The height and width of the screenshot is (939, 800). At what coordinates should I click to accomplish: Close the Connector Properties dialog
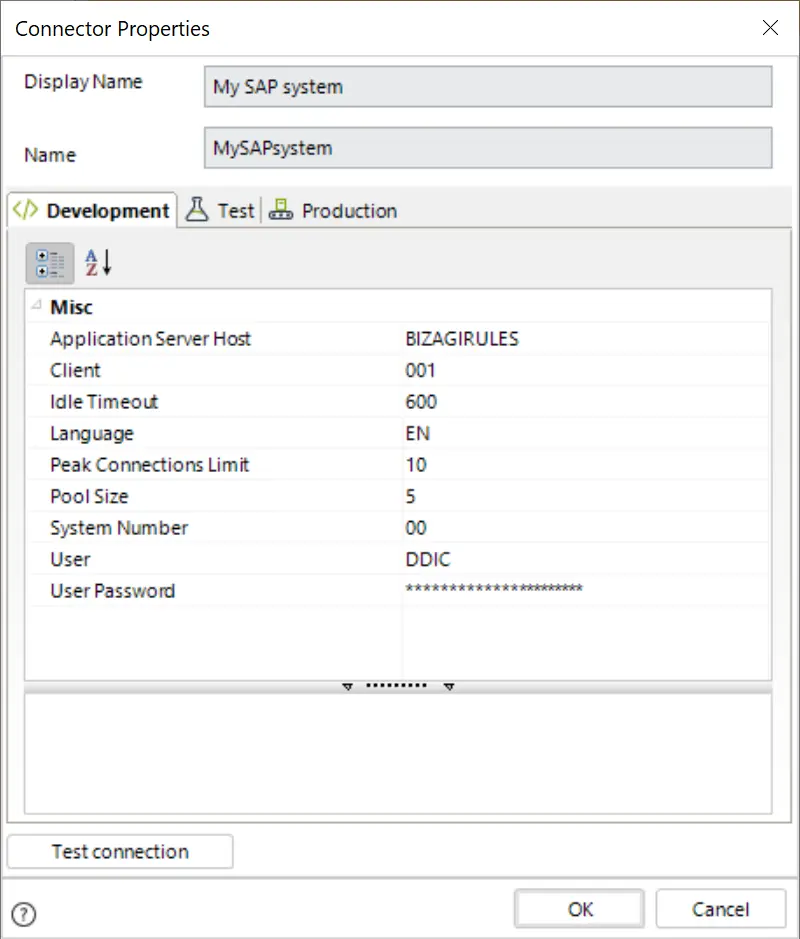(770, 28)
